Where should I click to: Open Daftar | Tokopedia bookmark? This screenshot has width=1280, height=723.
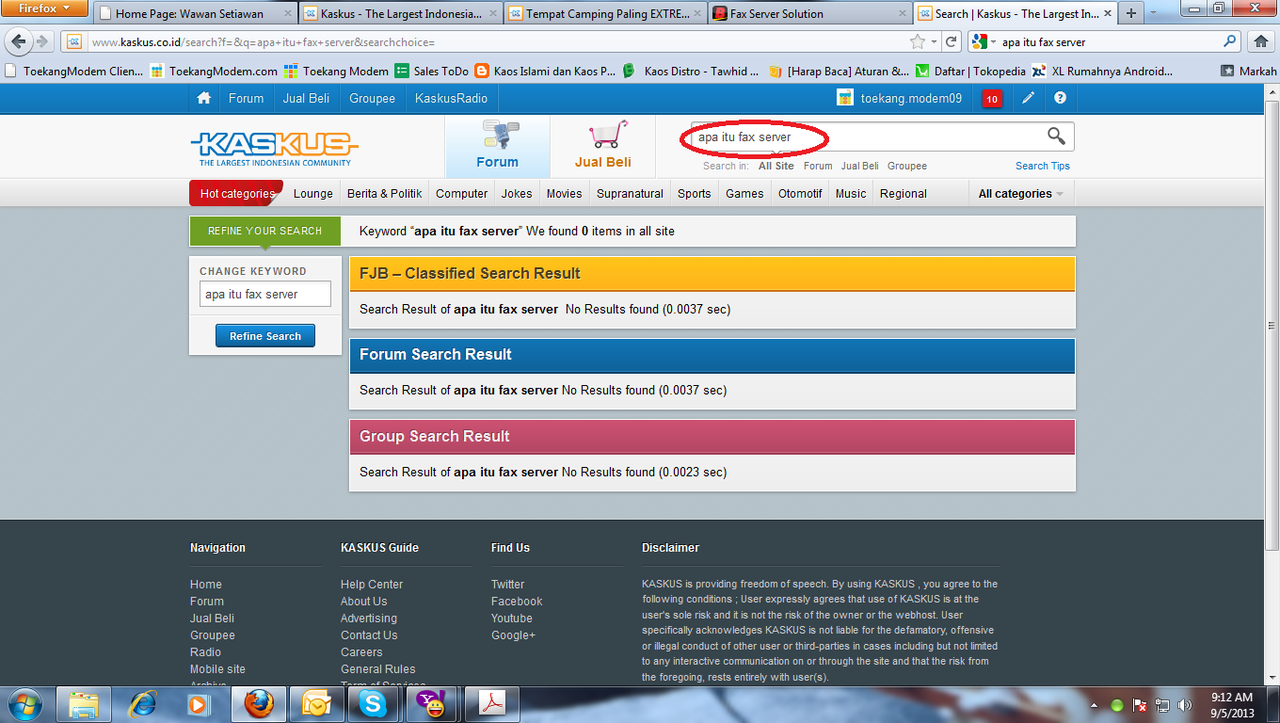pyautogui.click(x=972, y=71)
